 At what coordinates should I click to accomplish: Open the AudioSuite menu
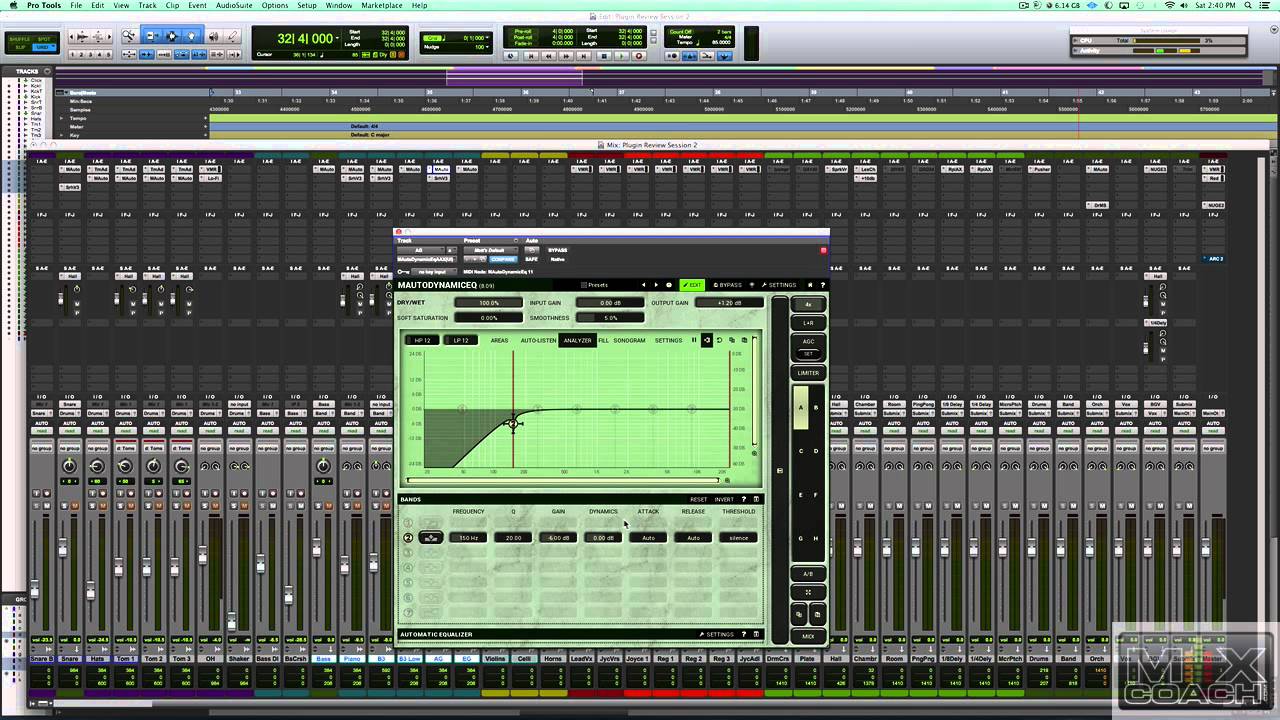pyautogui.click(x=233, y=5)
